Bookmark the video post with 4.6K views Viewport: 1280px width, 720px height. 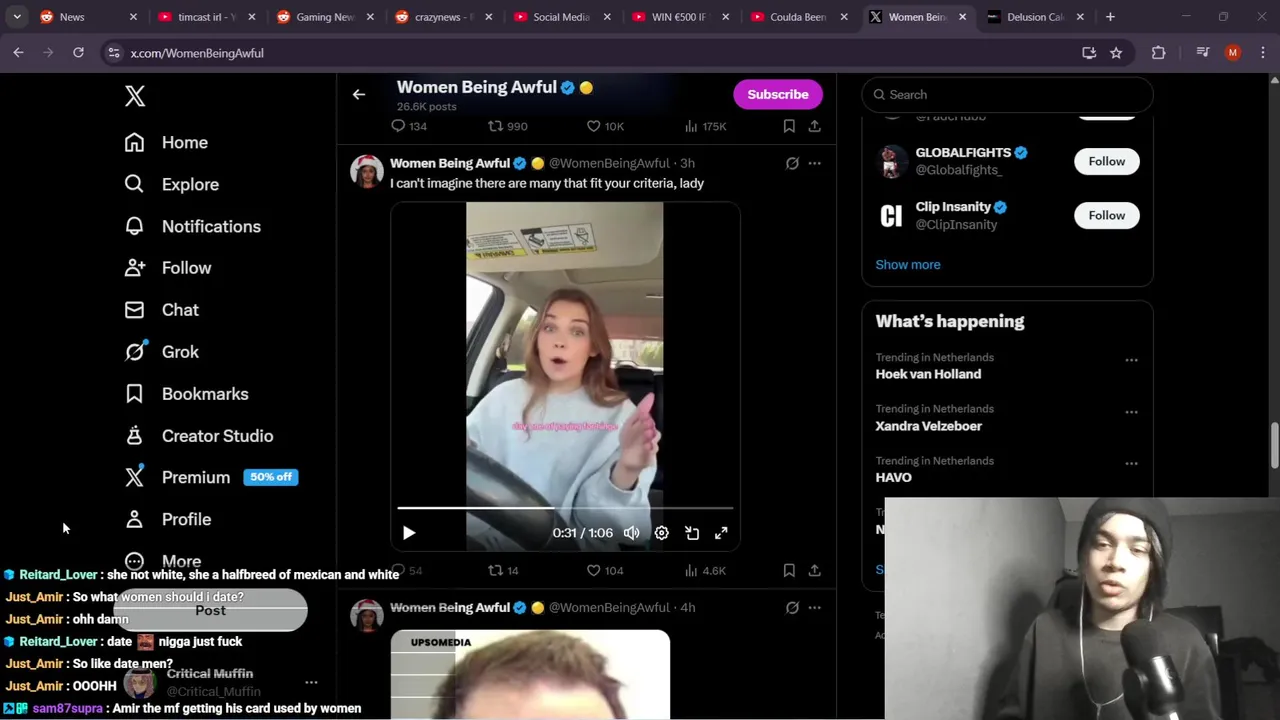(789, 570)
